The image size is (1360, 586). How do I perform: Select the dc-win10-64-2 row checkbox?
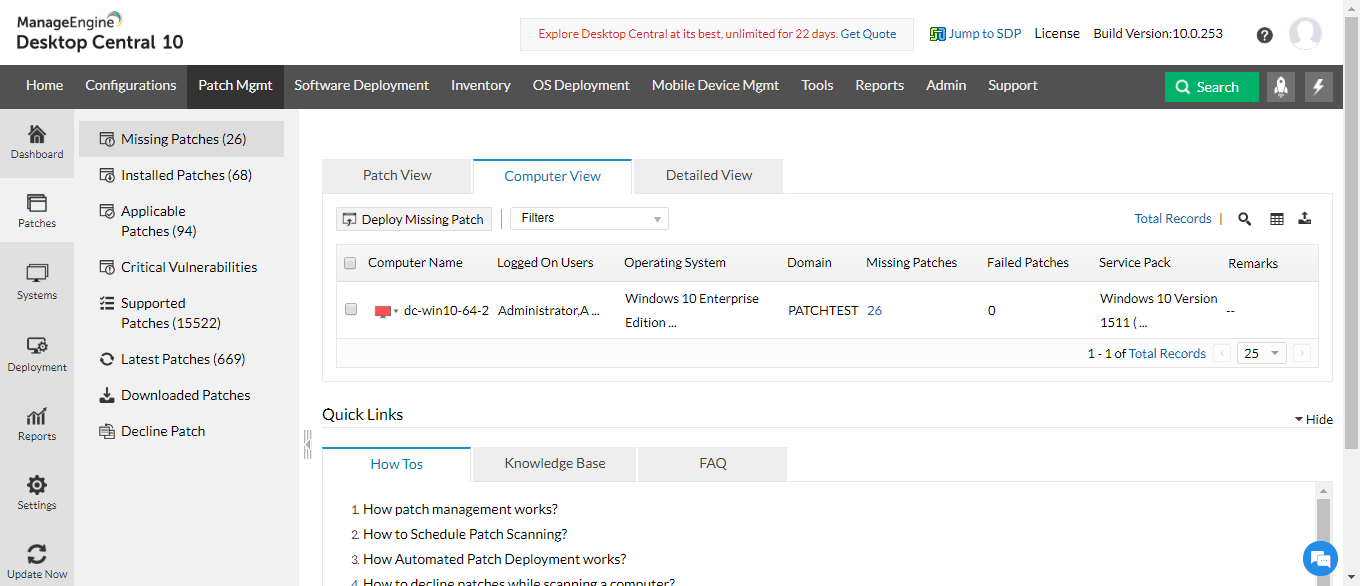coord(350,310)
